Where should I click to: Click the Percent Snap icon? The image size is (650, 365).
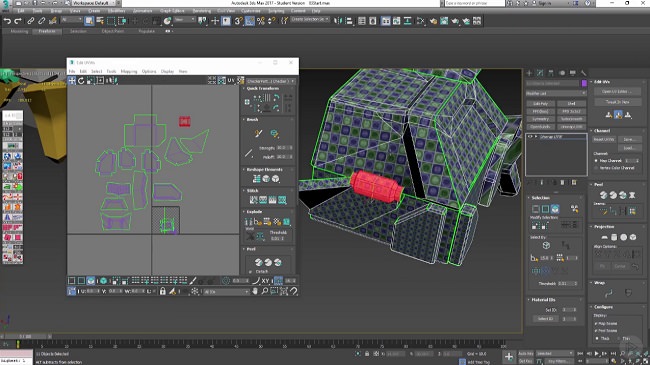(x=260, y=21)
